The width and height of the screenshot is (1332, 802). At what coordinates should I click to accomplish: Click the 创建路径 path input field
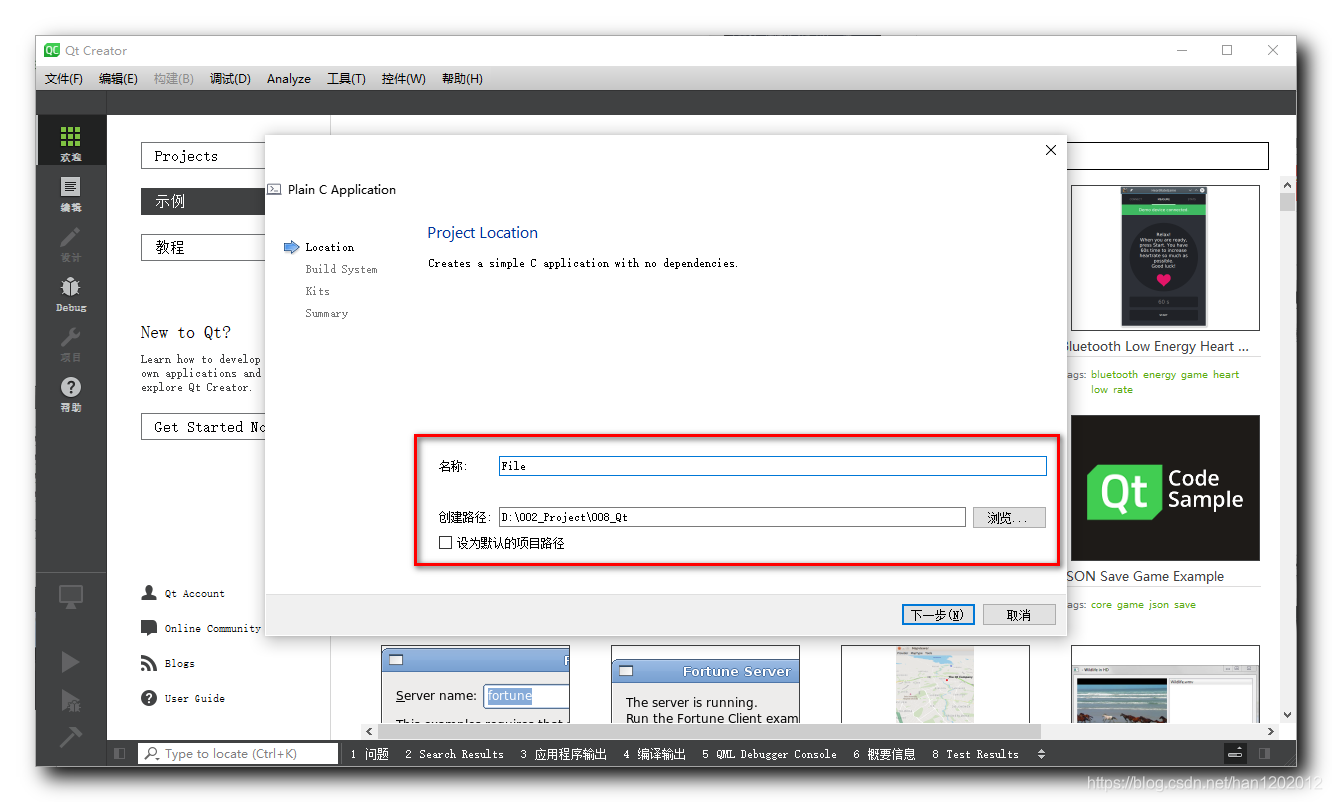tap(733, 517)
